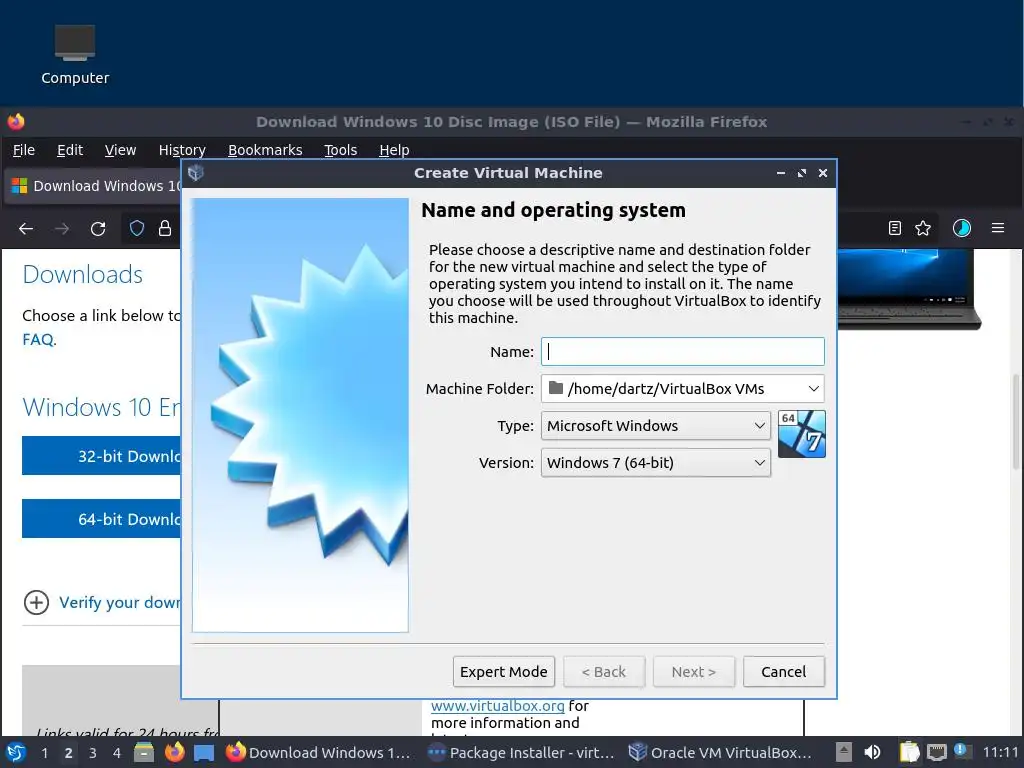The height and width of the screenshot is (768, 1024).
Task: Open the start menu icon in taskbar
Action: point(16,753)
